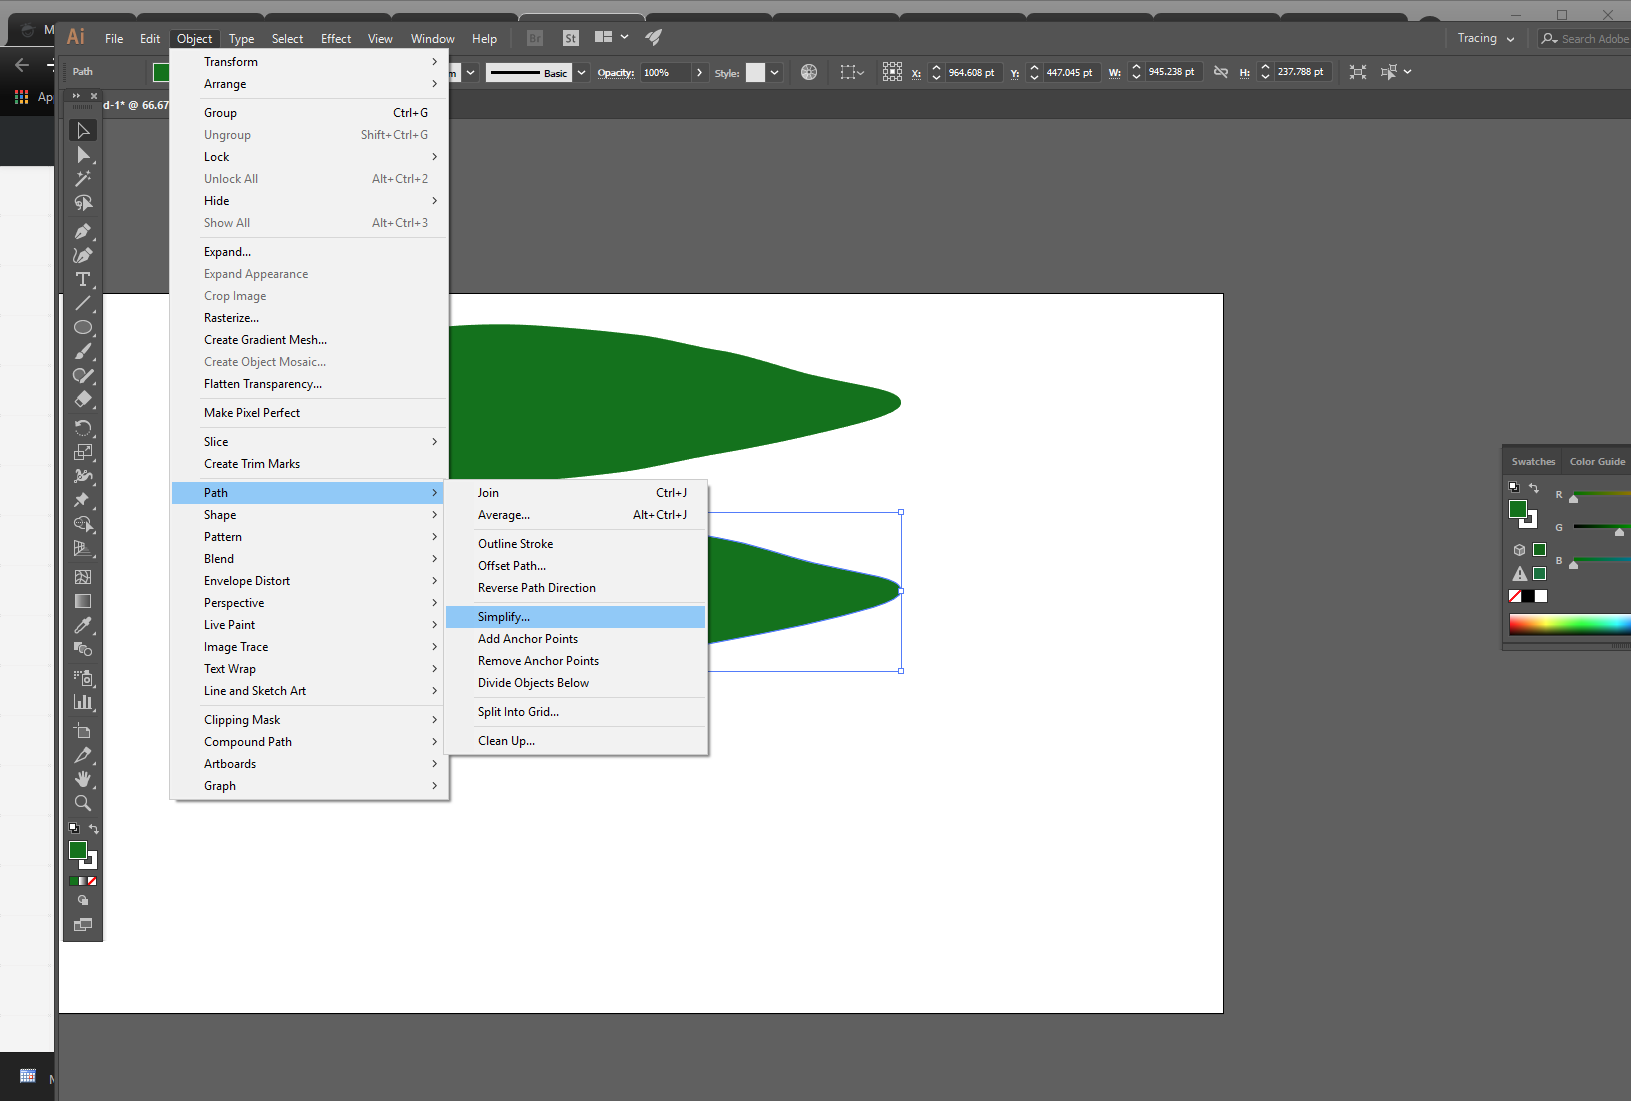
Task: Select the Mesh tool
Action: [x=83, y=577]
